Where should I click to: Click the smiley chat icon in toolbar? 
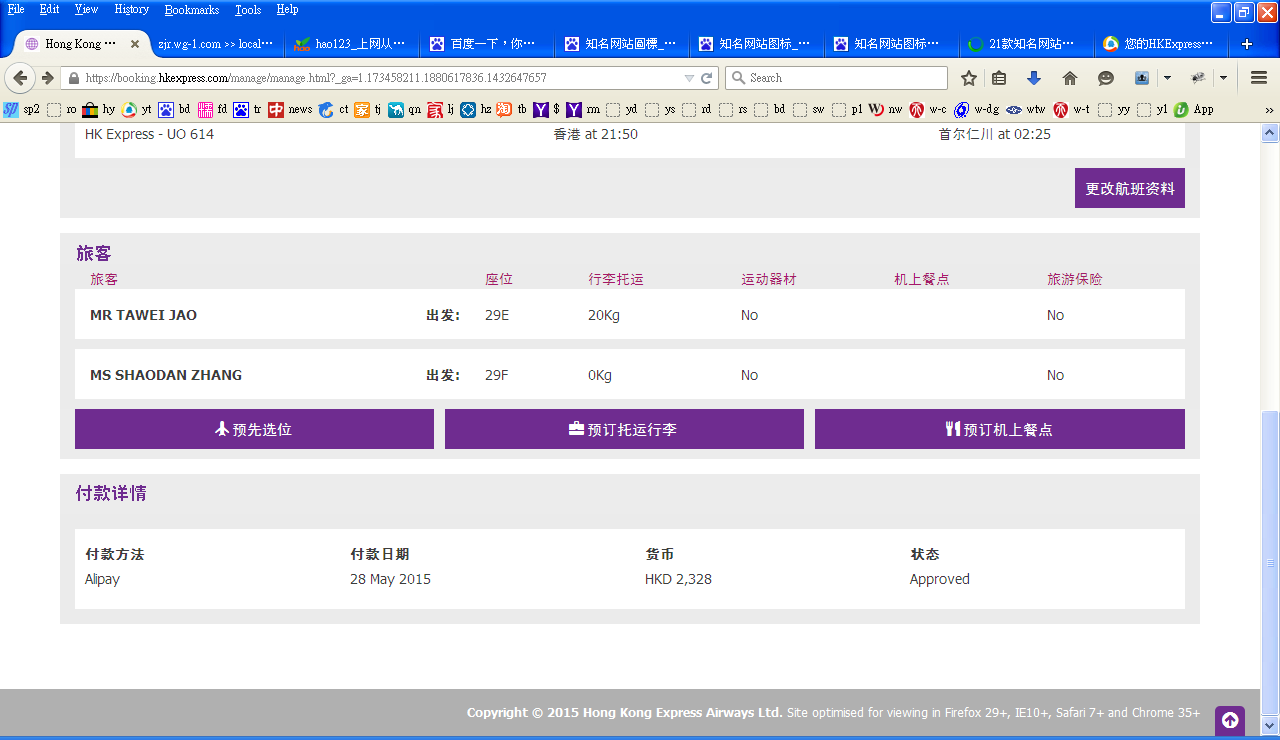(1106, 78)
